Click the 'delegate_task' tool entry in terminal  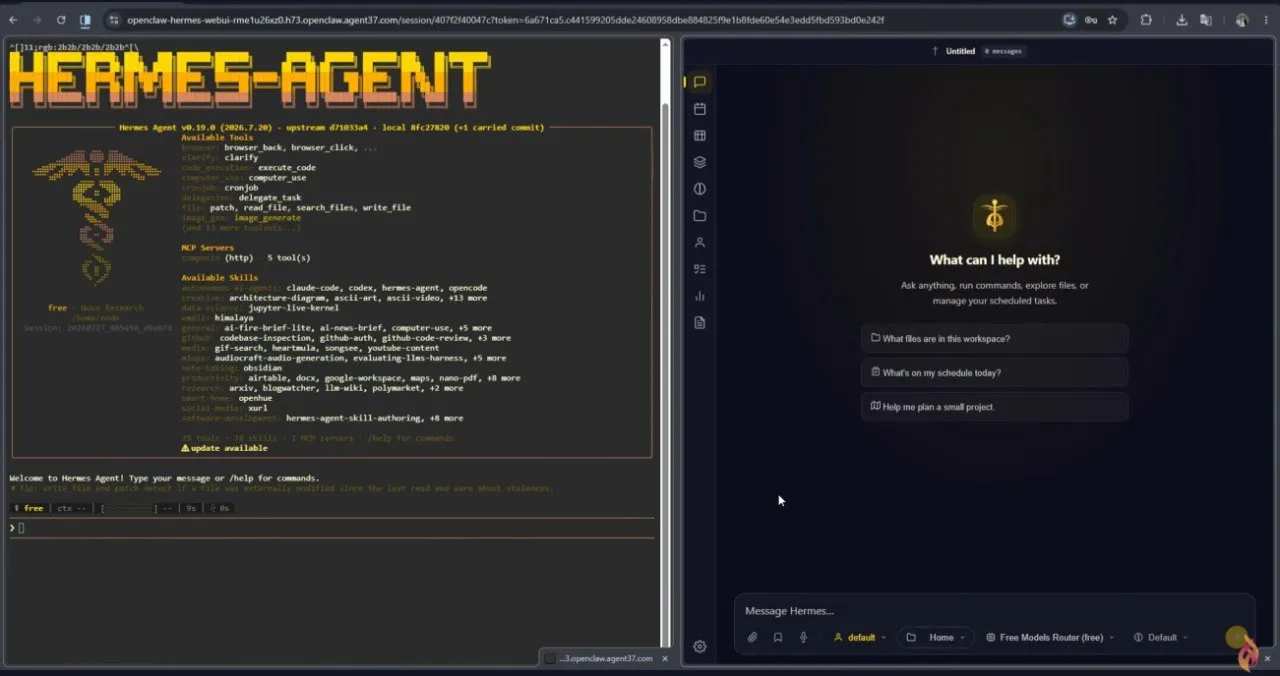269,198
